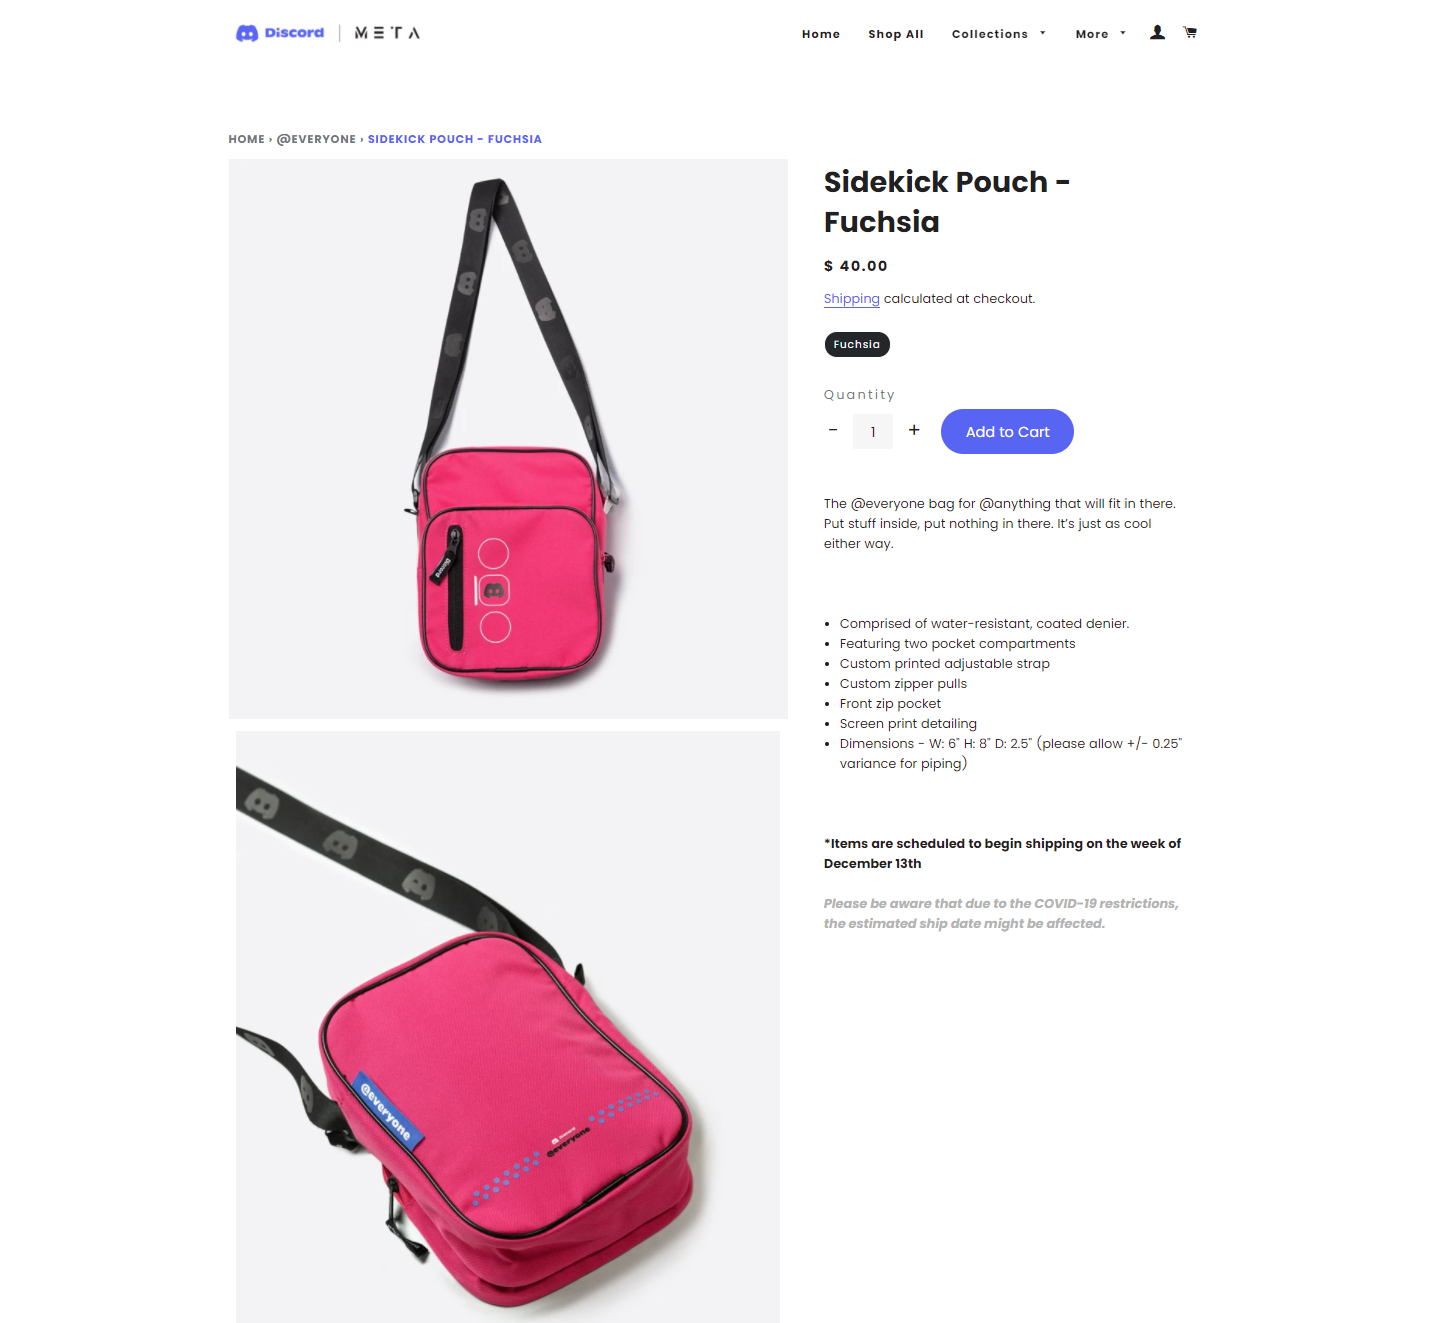Increase quantity with the plus button
This screenshot has width=1430, height=1323.
[x=914, y=430]
